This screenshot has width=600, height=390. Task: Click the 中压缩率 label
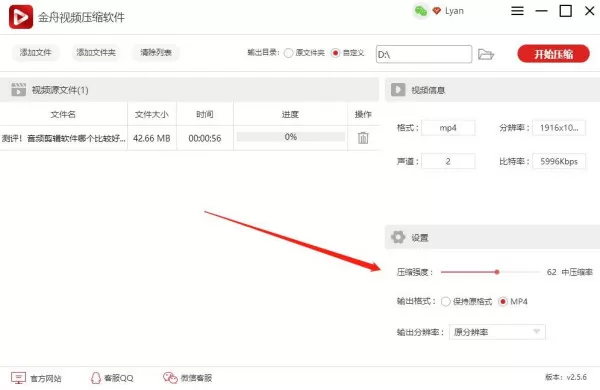[577, 272]
